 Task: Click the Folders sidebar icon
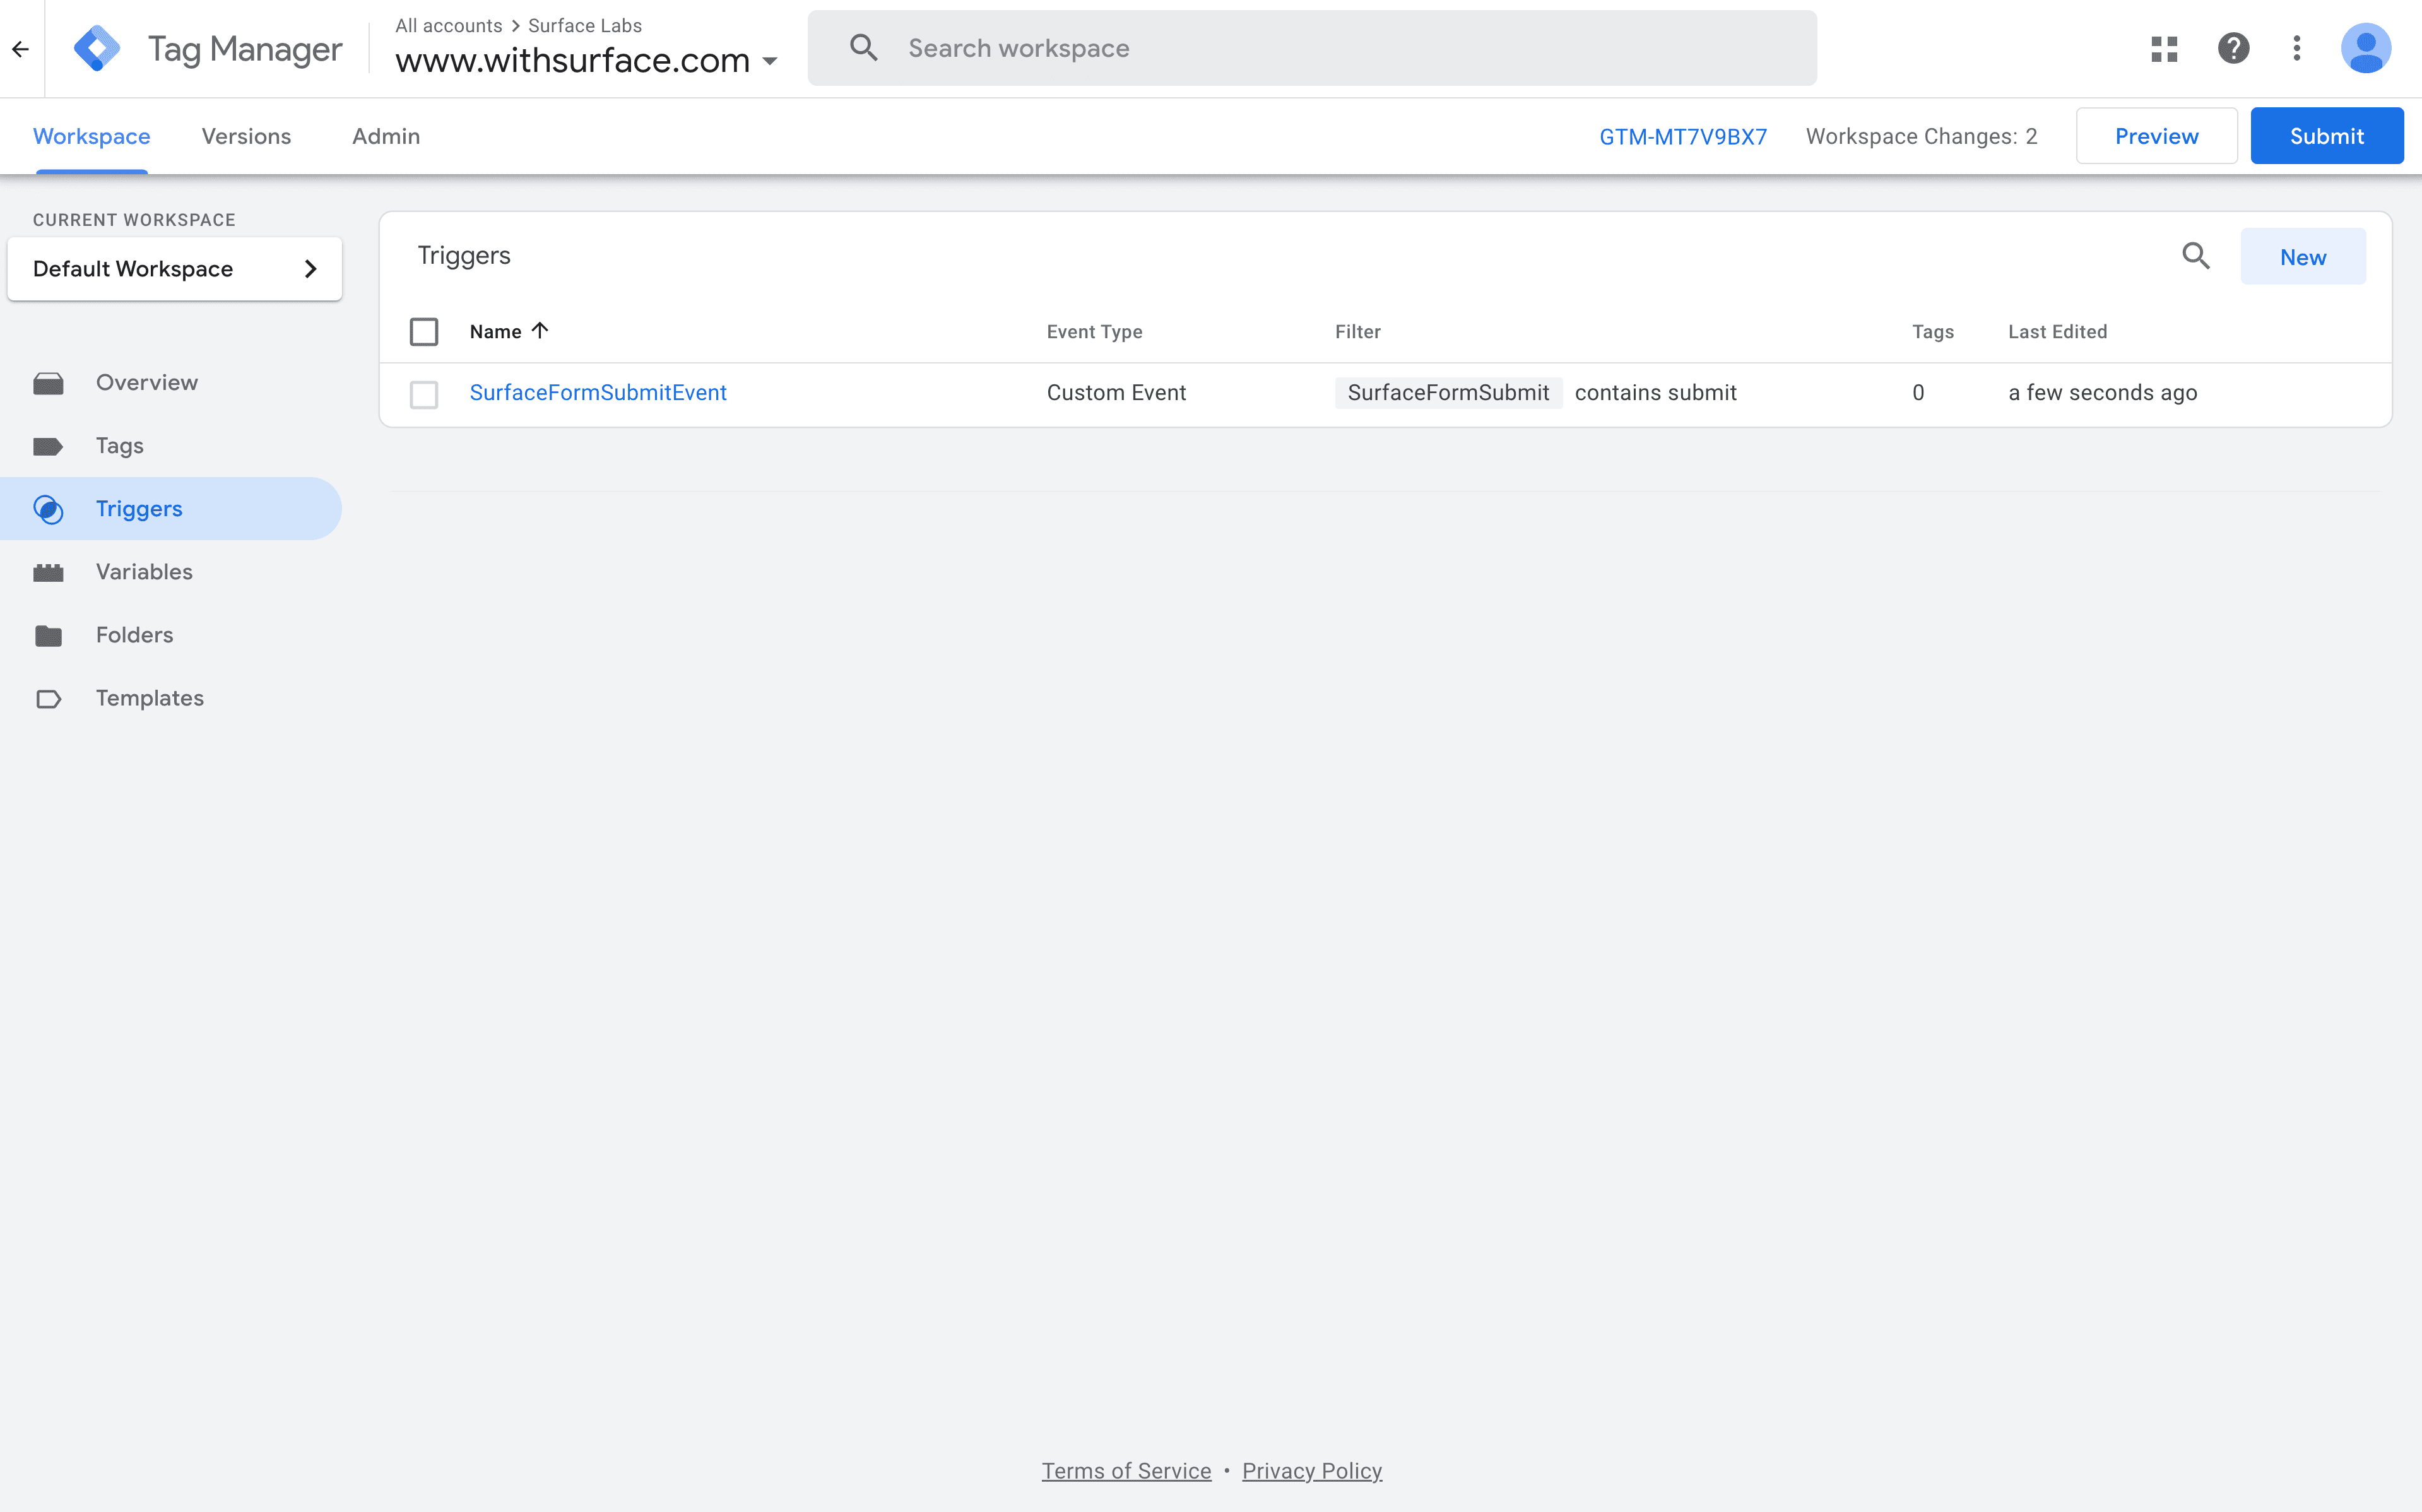48,635
